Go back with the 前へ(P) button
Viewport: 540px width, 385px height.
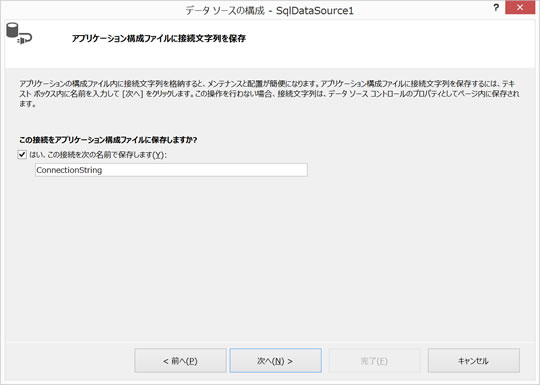(x=180, y=361)
